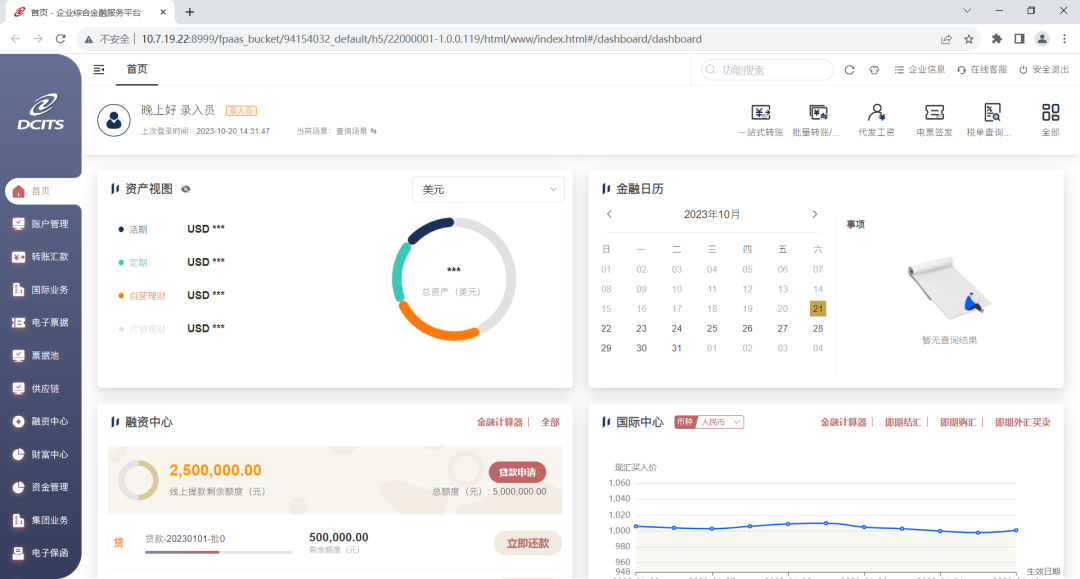The image size is (1080, 579).
Task: Open the 一站式转账 quick transfer icon
Action: click(760, 113)
